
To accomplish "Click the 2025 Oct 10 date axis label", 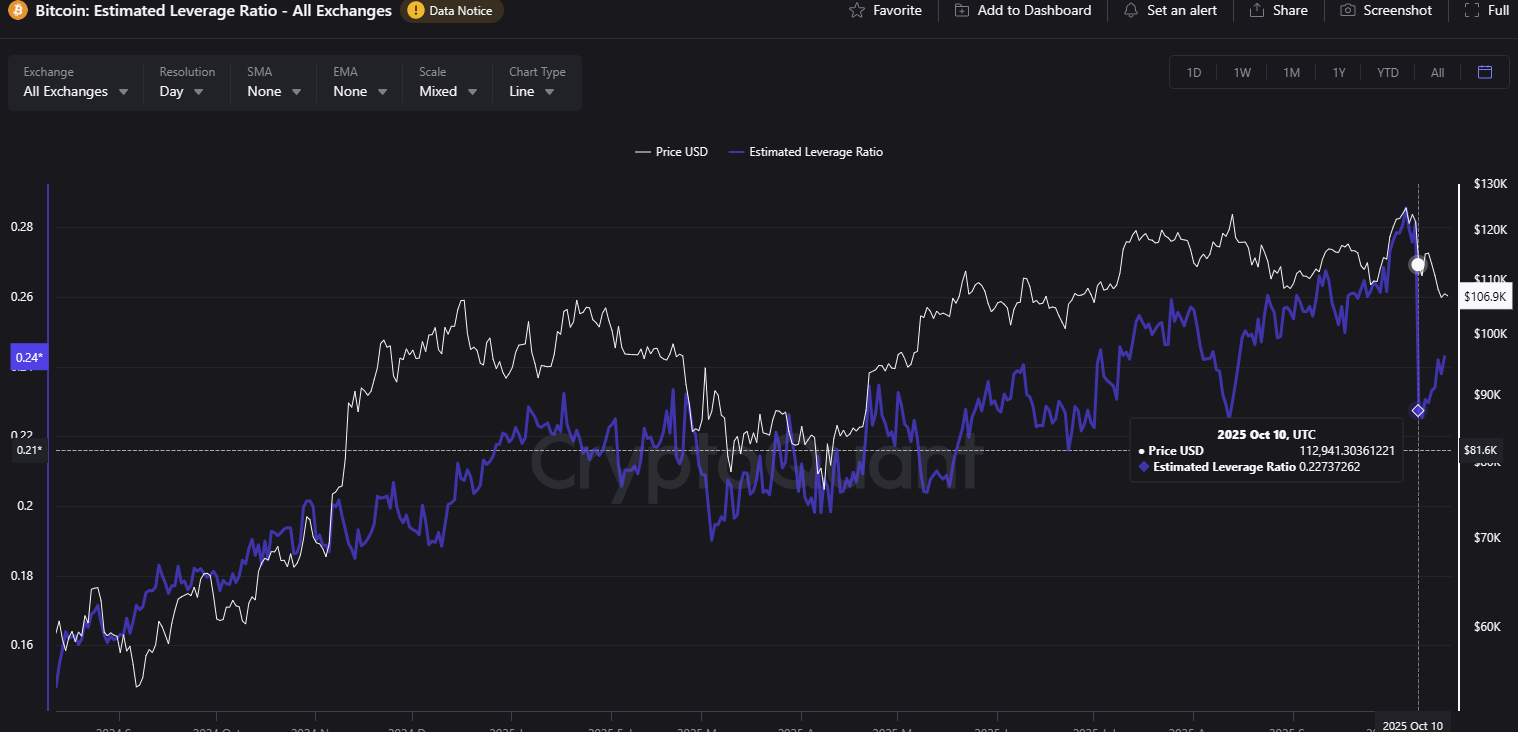I will [1412, 724].
